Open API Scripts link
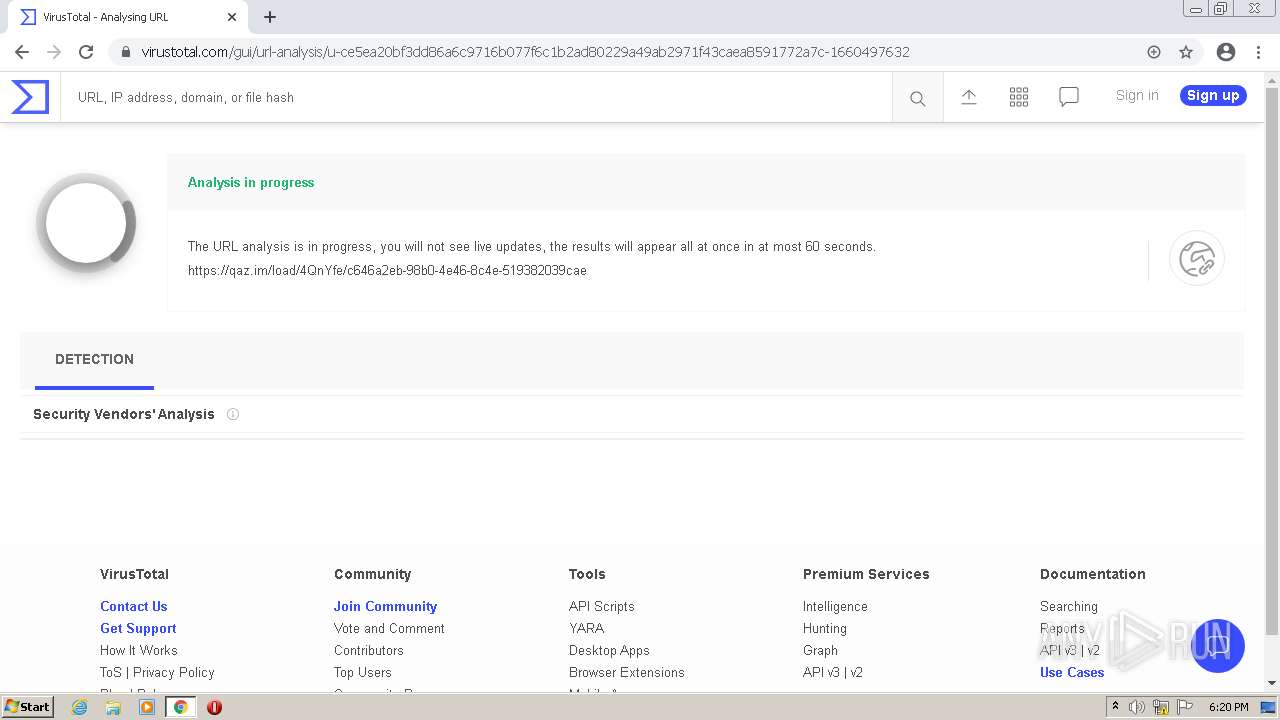This screenshot has width=1280, height=720. tap(601, 607)
